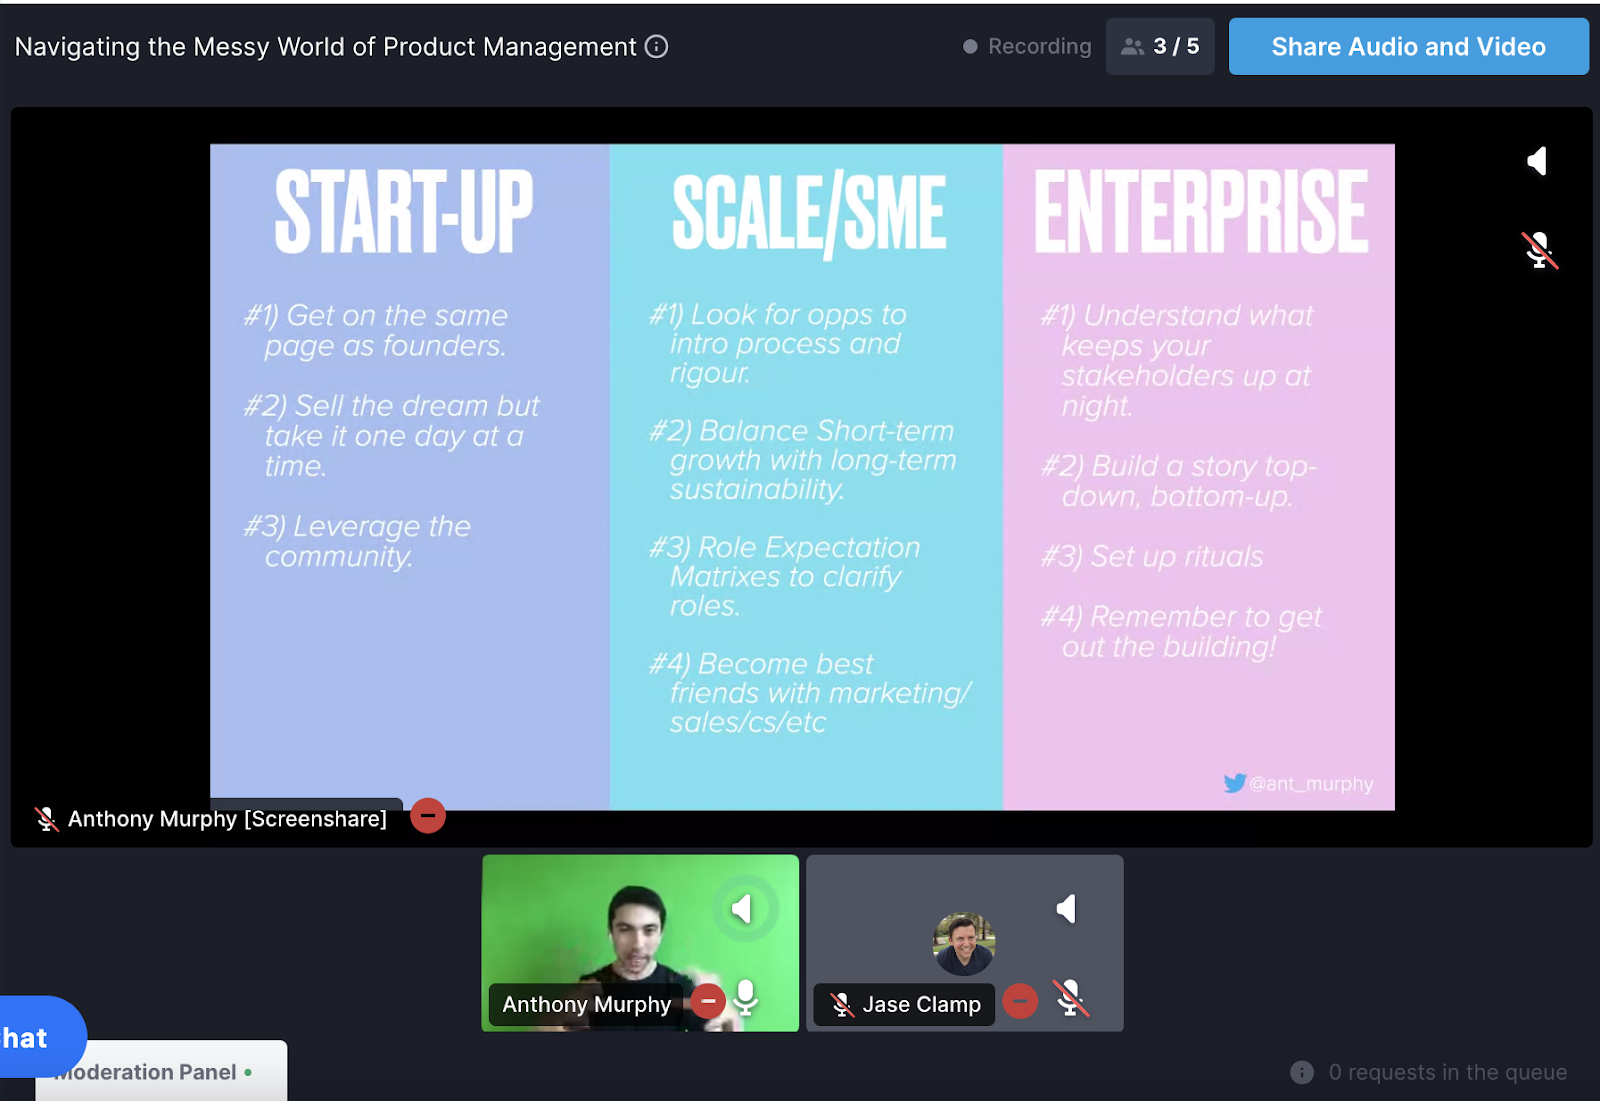The width and height of the screenshot is (1600, 1101).
Task: Click muted mic icon in Screenshare name label
Action: (46, 819)
